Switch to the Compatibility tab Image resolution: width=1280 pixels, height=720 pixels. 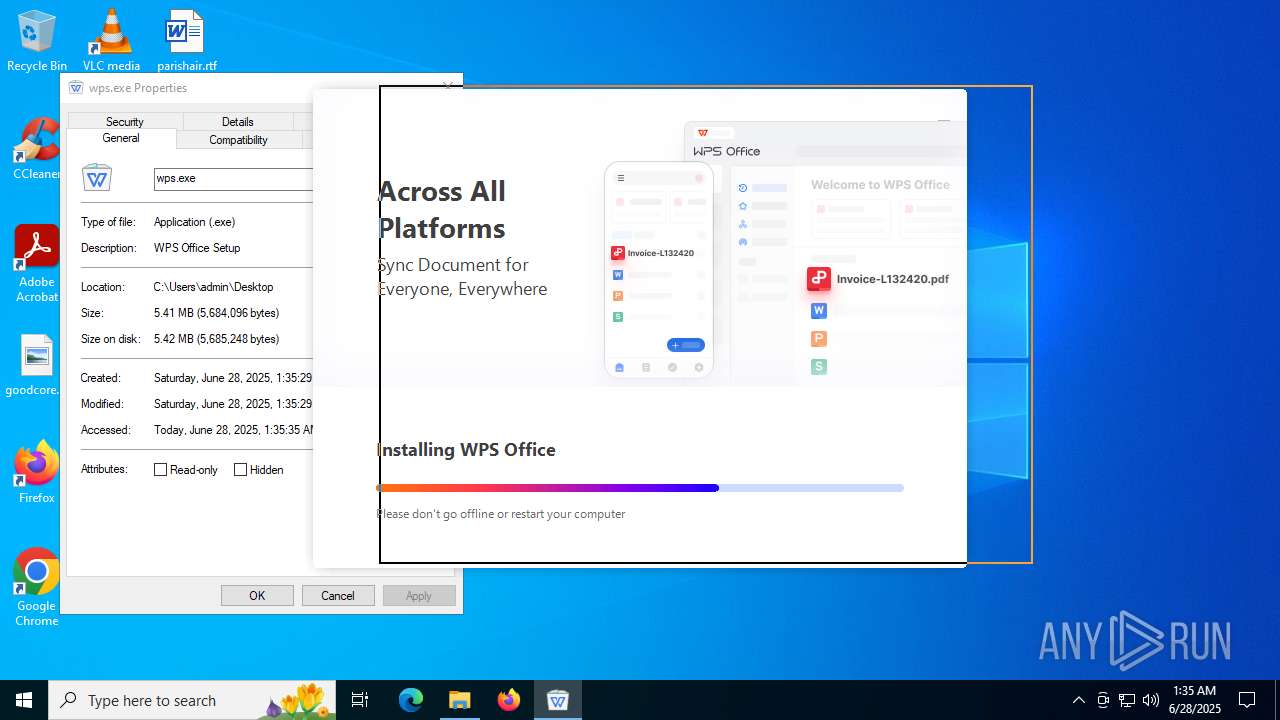(238, 140)
